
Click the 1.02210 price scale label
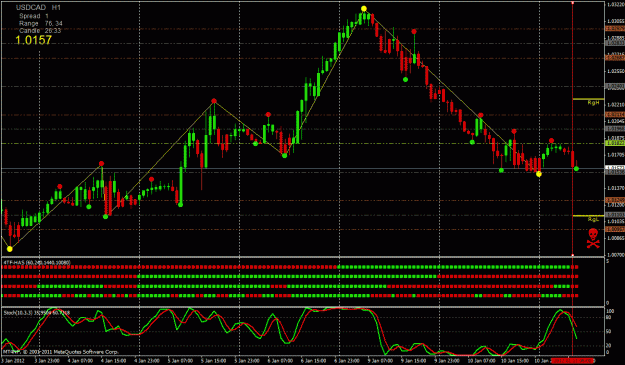[615, 104]
